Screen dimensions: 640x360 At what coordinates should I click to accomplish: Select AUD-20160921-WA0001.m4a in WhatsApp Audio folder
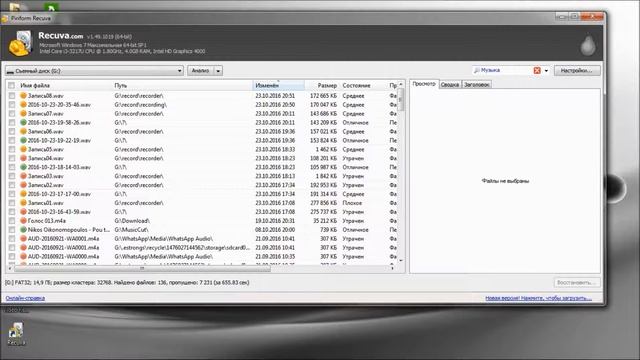(63, 239)
